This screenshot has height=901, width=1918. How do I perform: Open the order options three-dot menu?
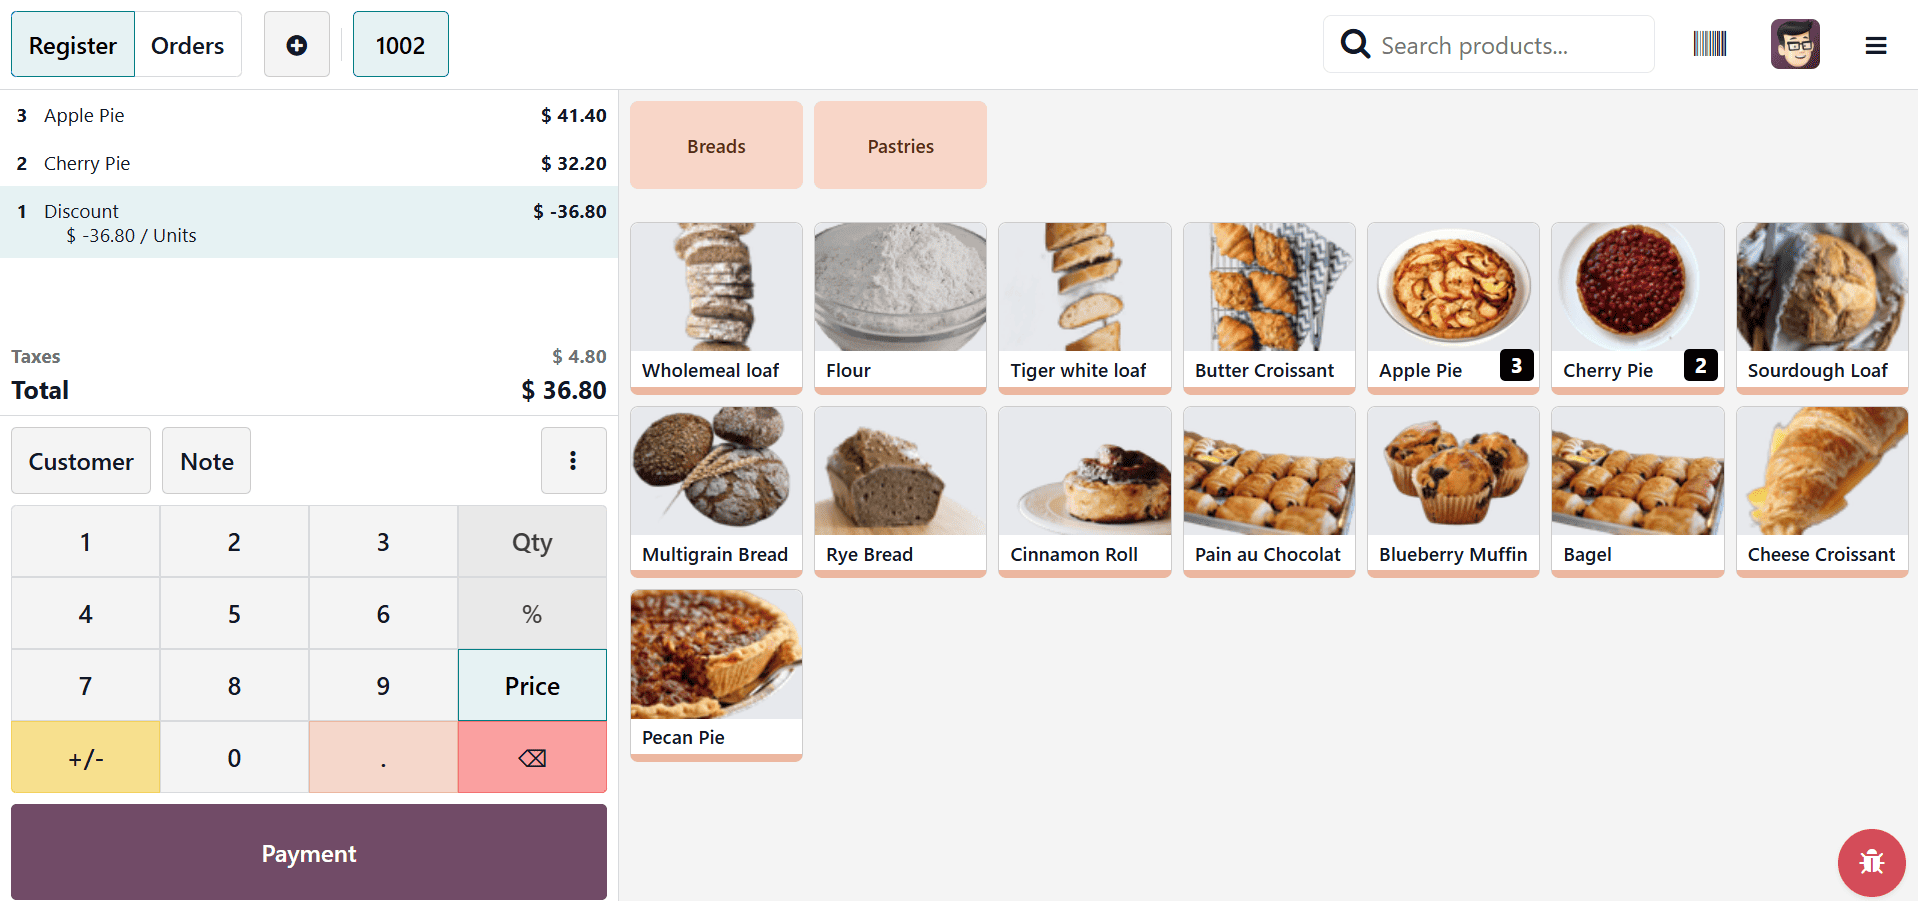[x=573, y=461]
